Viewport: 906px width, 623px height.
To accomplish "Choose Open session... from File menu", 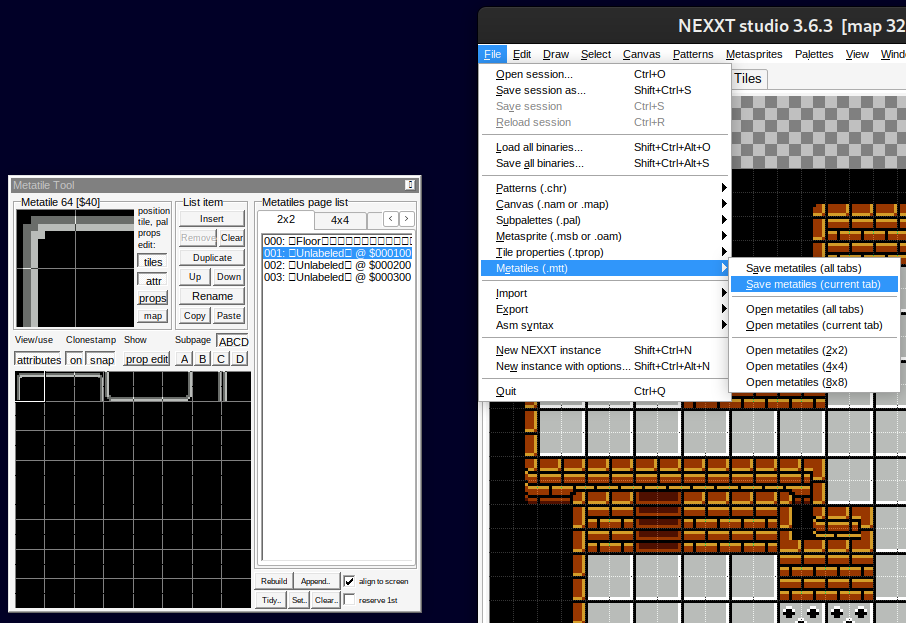I will pyautogui.click(x=605, y=74).
